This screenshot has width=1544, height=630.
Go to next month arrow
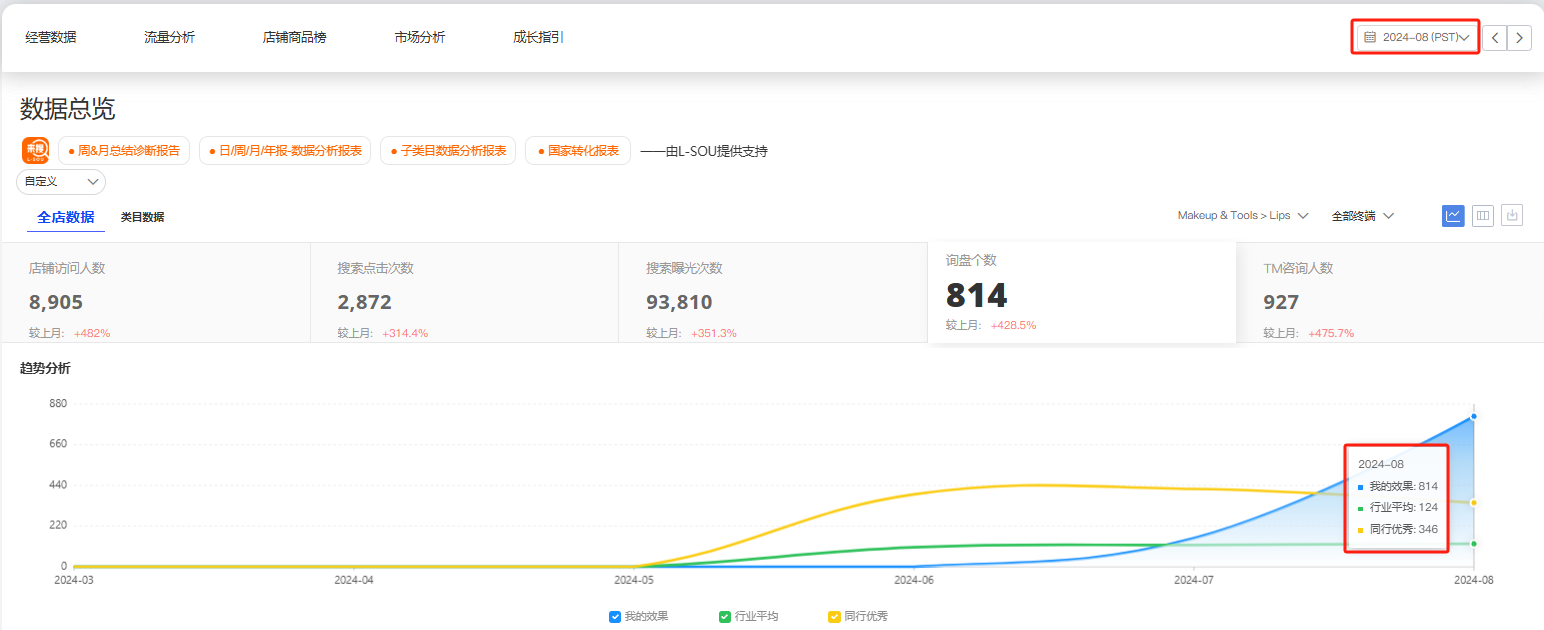coord(1519,38)
